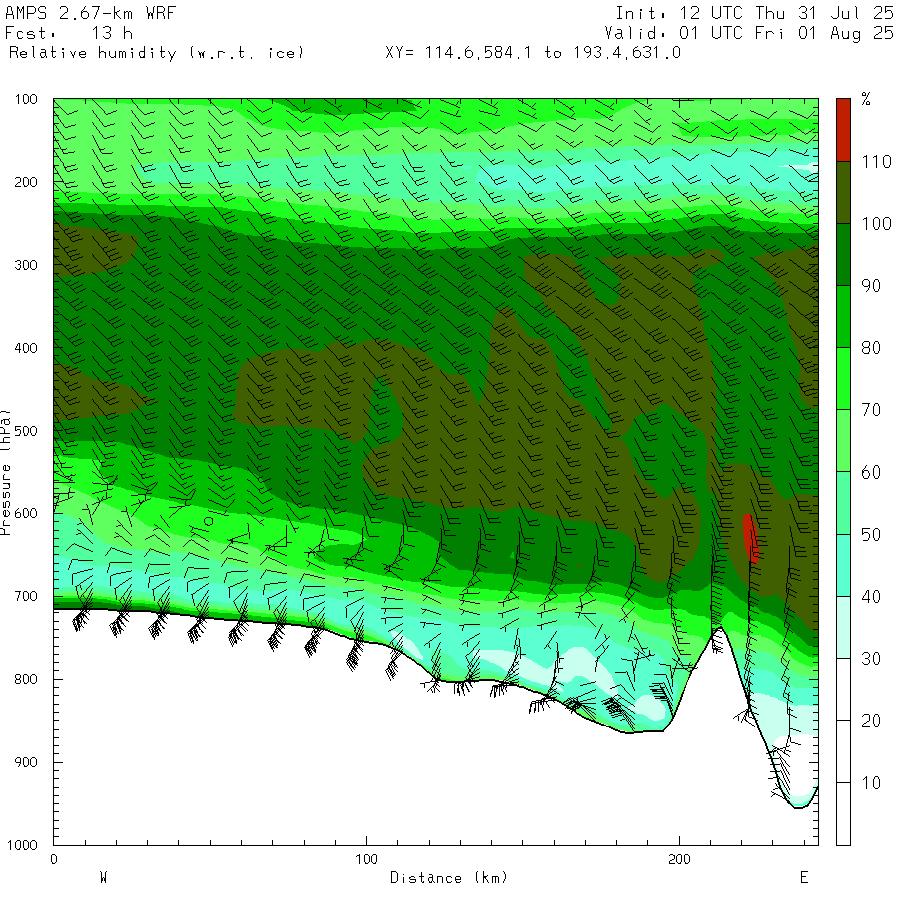Screen dimensions: 900x900
Task: Click the olive 100-110% color bar segment
Action: tap(843, 192)
